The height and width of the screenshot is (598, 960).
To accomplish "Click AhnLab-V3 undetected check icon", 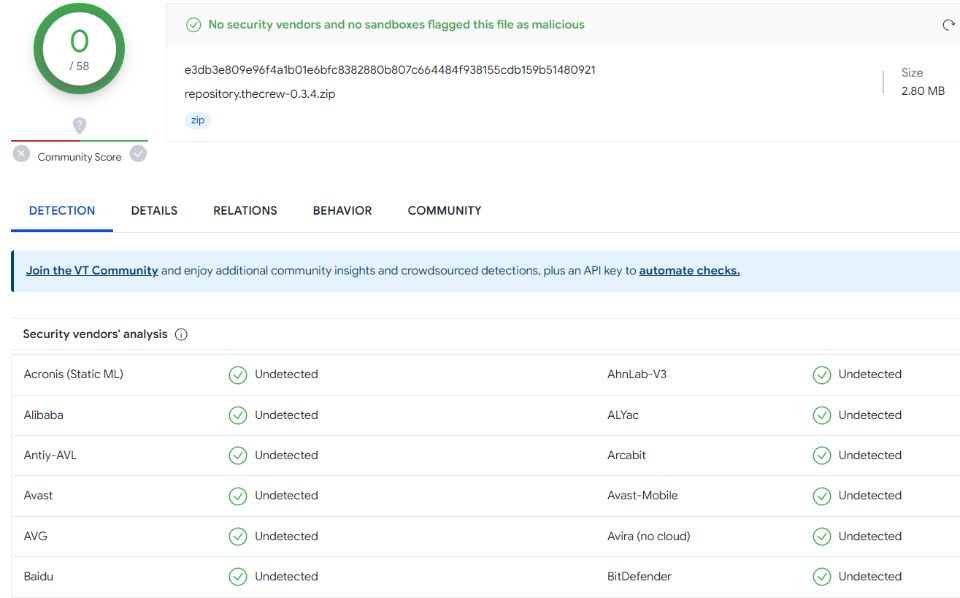I will (822, 375).
